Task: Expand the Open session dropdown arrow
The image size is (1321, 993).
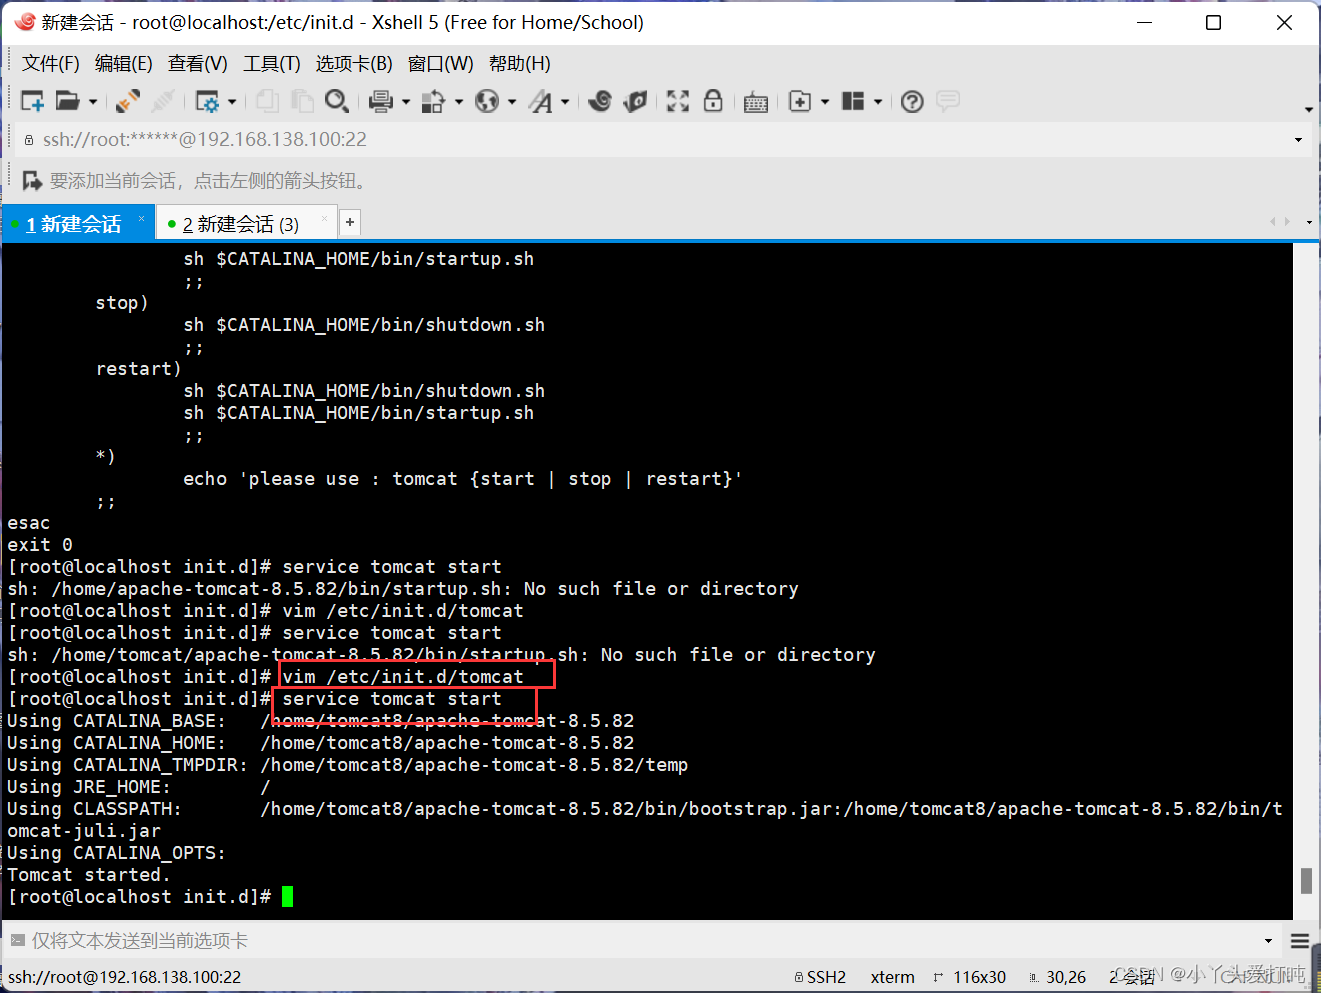Action: click(x=93, y=102)
